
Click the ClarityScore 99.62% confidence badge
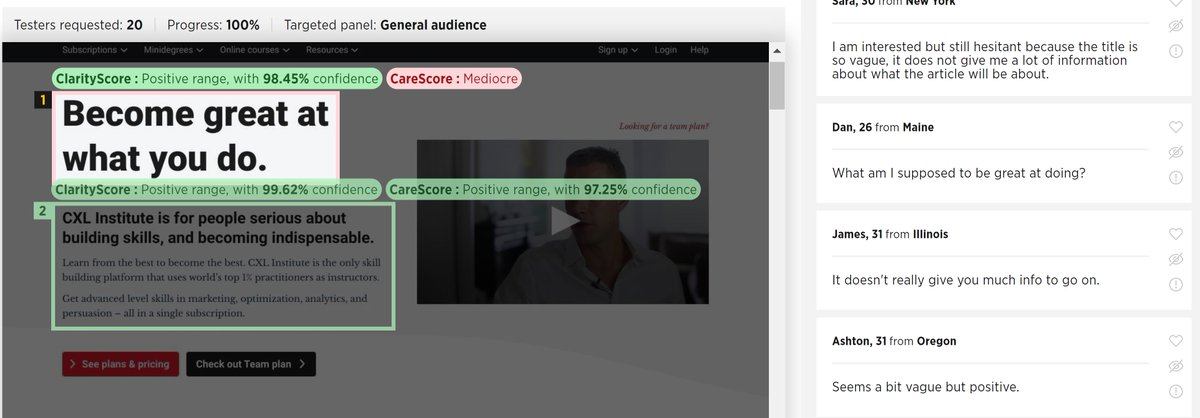coord(217,189)
